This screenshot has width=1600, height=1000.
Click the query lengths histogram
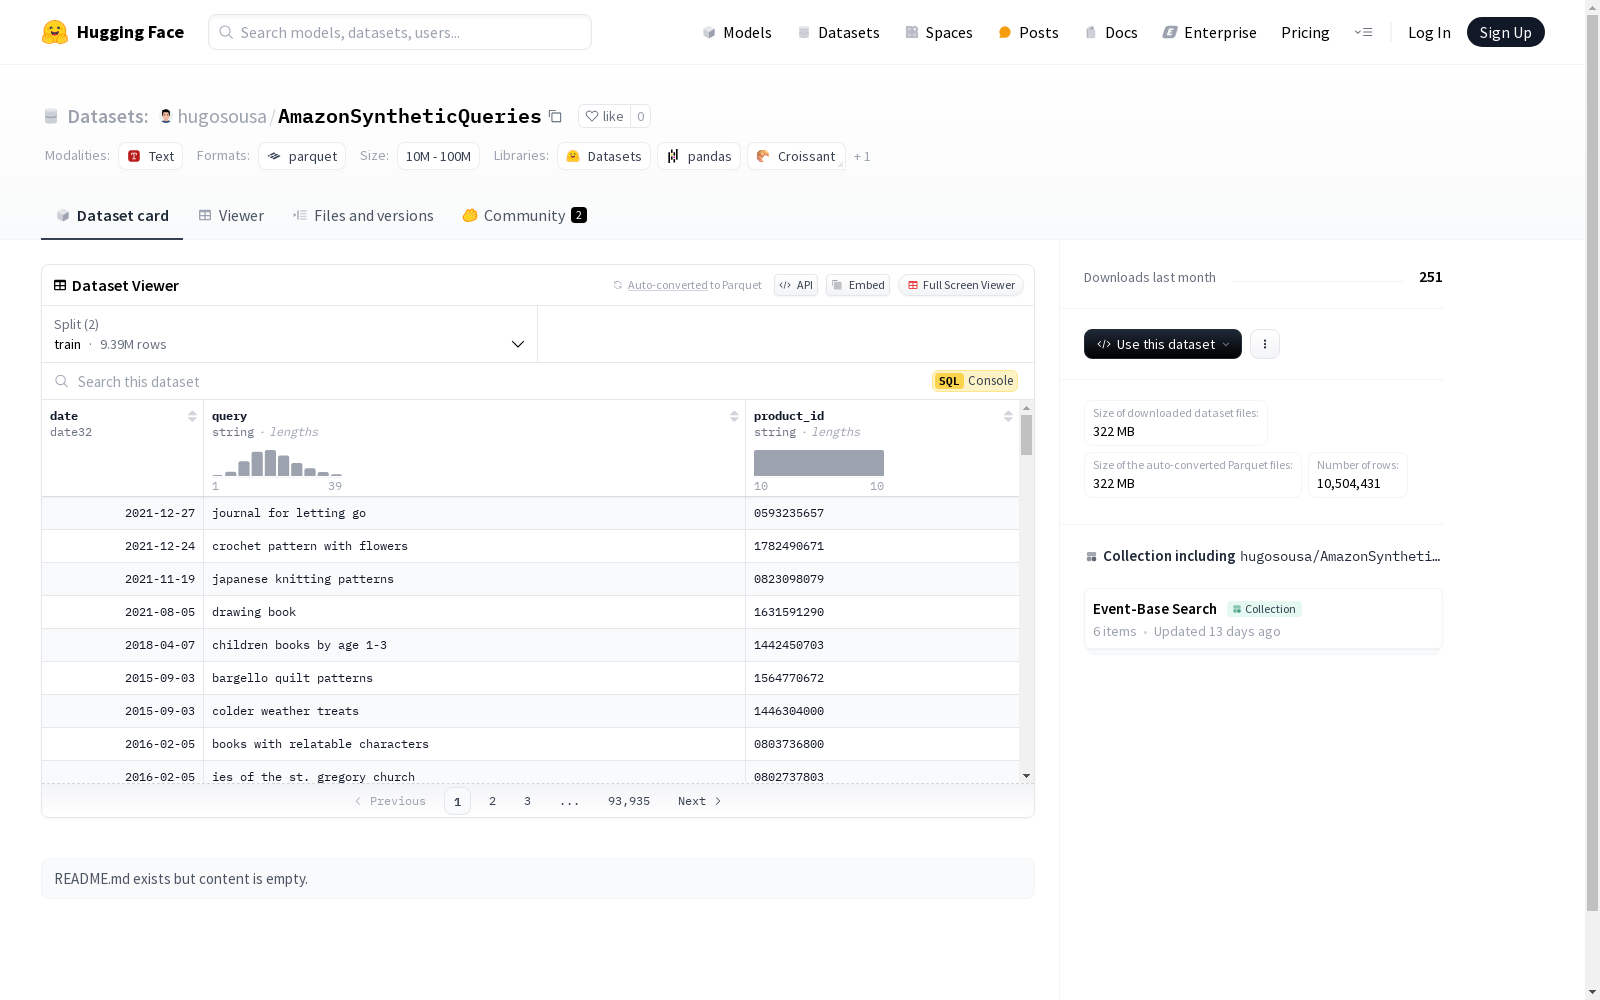[277, 463]
